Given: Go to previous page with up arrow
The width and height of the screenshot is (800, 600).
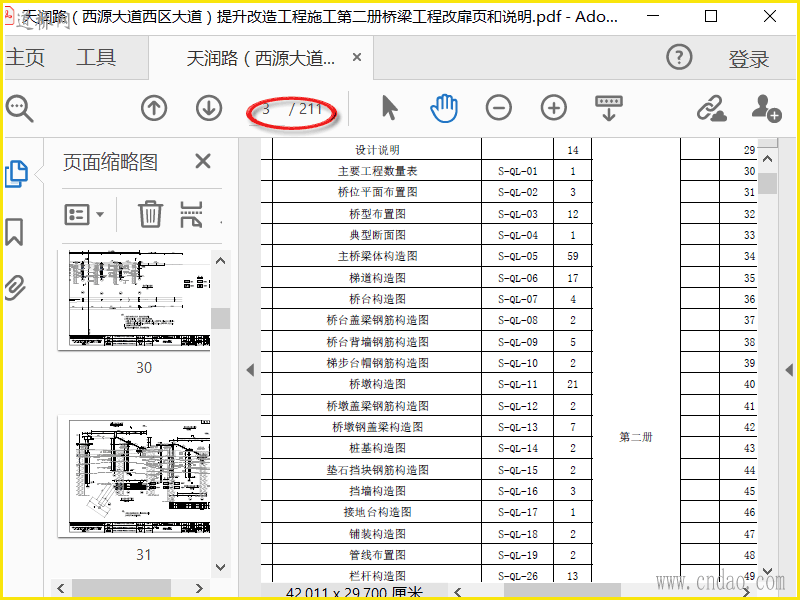Looking at the screenshot, I should 154,108.
